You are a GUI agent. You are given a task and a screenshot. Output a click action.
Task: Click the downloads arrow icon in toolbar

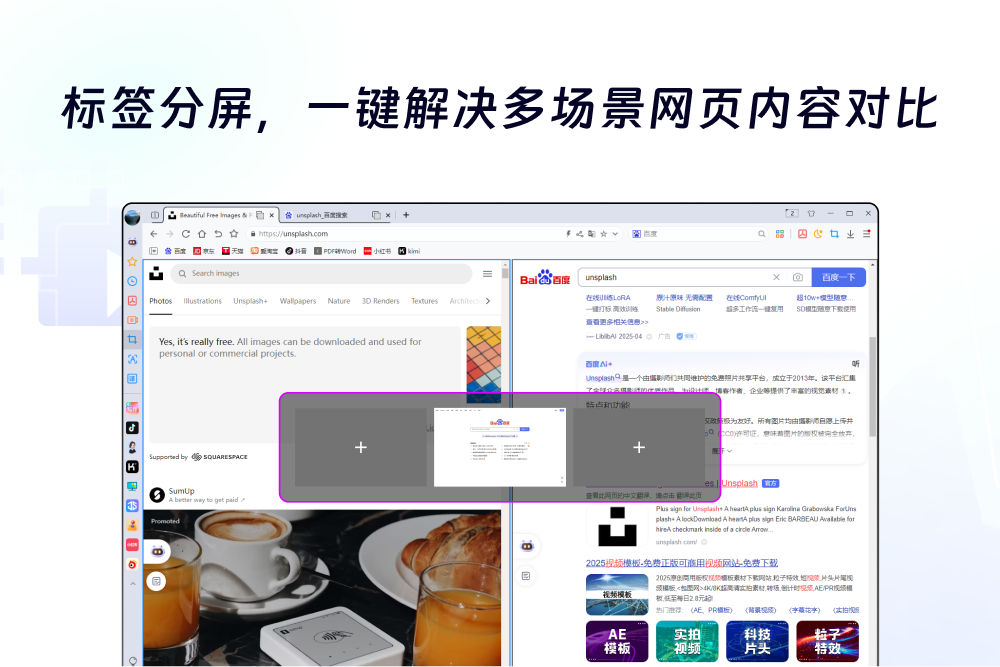850,233
